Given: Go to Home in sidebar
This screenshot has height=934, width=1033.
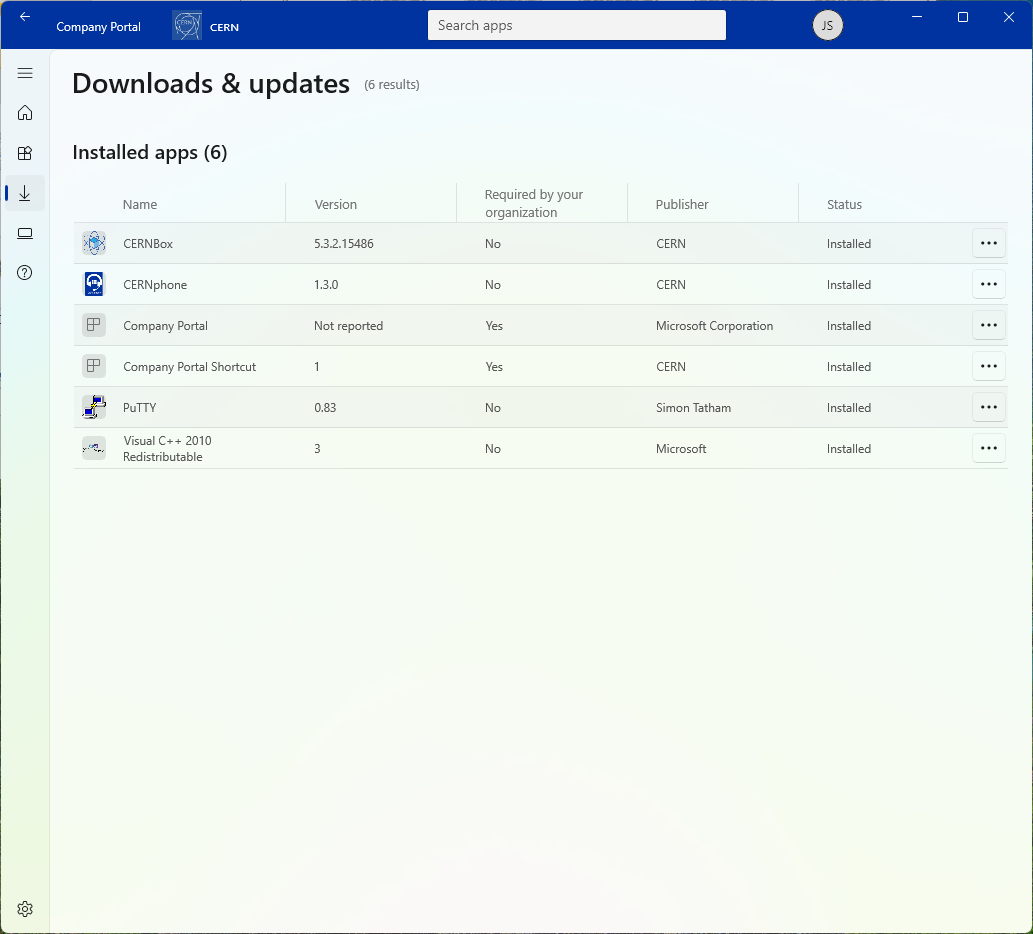Looking at the screenshot, I should pyautogui.click(x=25, y=113).
